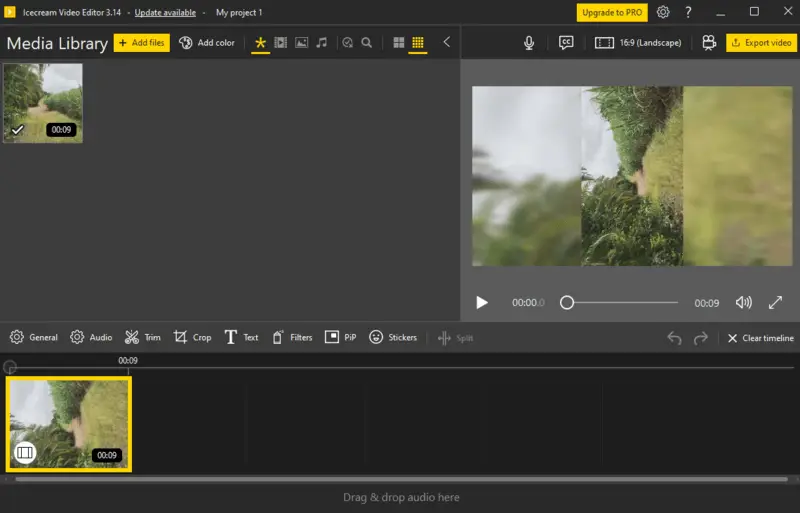Switch to small grid thumbnail view
This screenshot has width=800, height=513.
pos(418,43)
